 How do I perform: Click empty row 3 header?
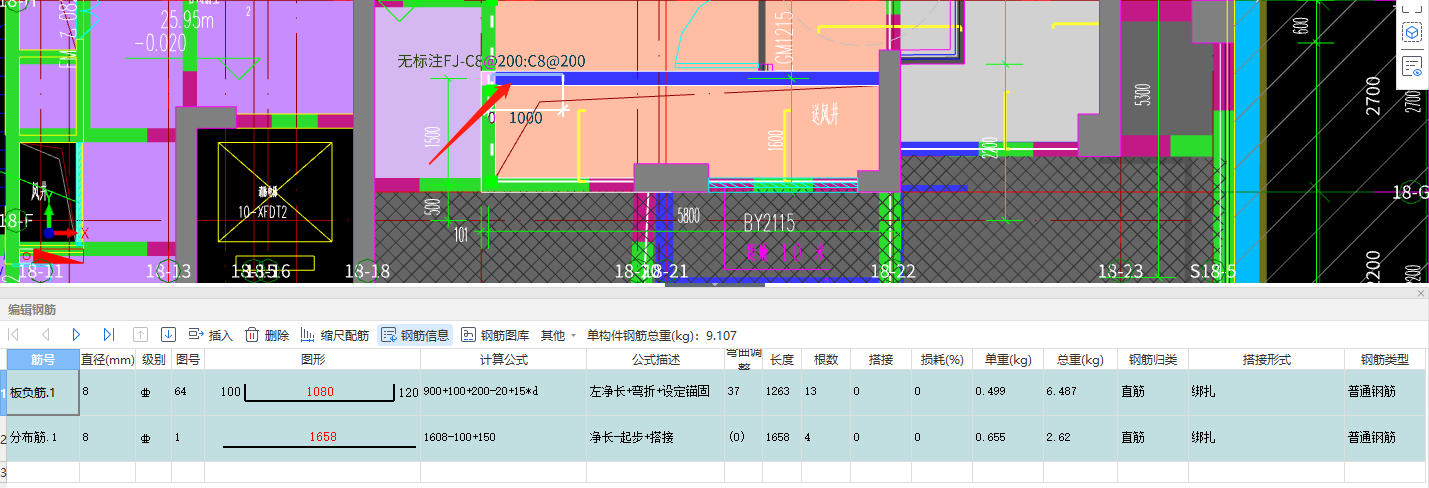(3, 471)
